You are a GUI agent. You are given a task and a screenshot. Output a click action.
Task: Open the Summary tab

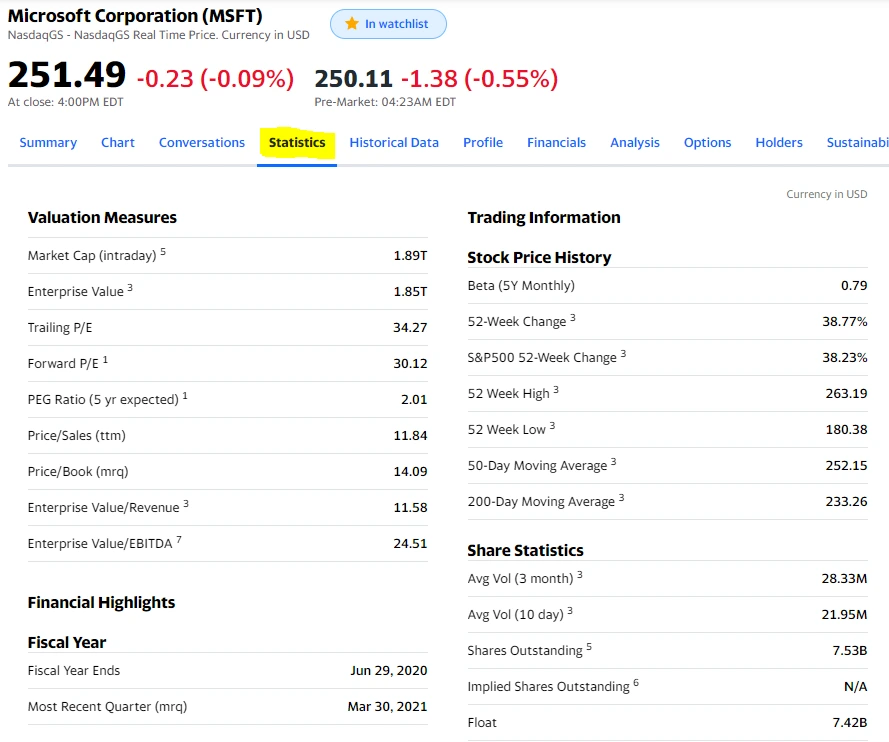48,142
